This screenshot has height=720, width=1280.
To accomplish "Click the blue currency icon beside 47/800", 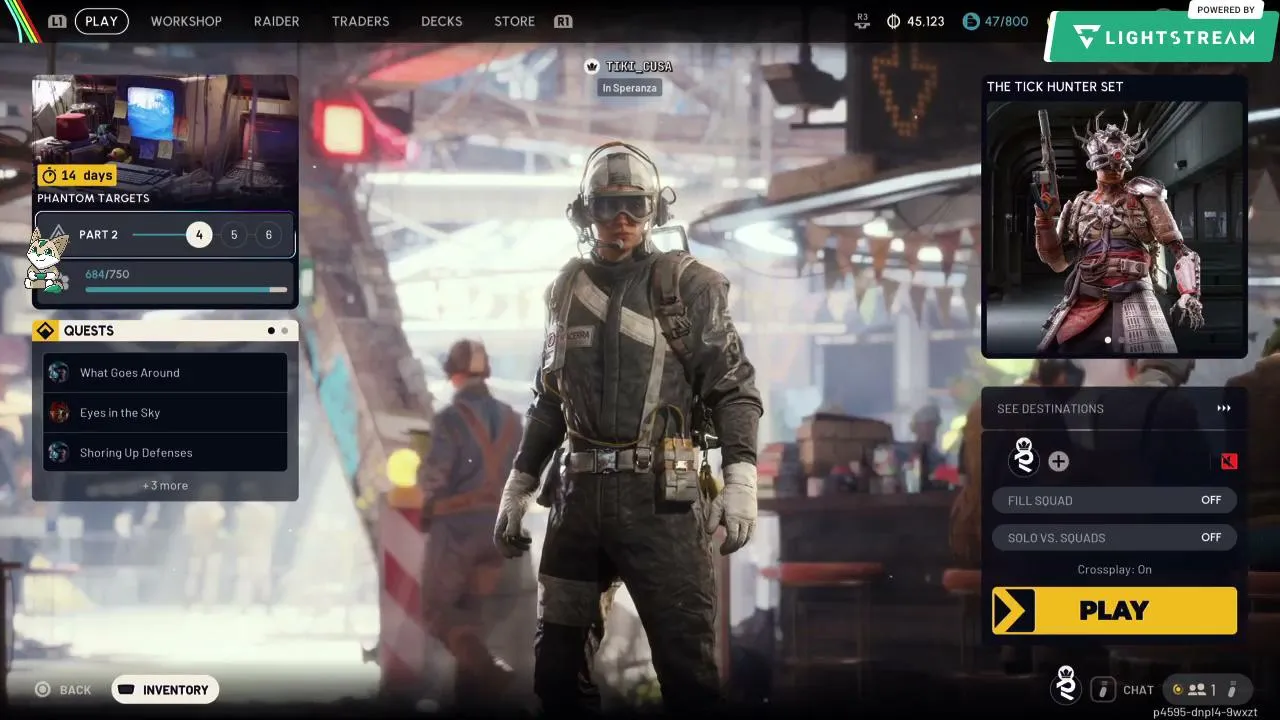I will pyautogui.click(x=971, y=21).
